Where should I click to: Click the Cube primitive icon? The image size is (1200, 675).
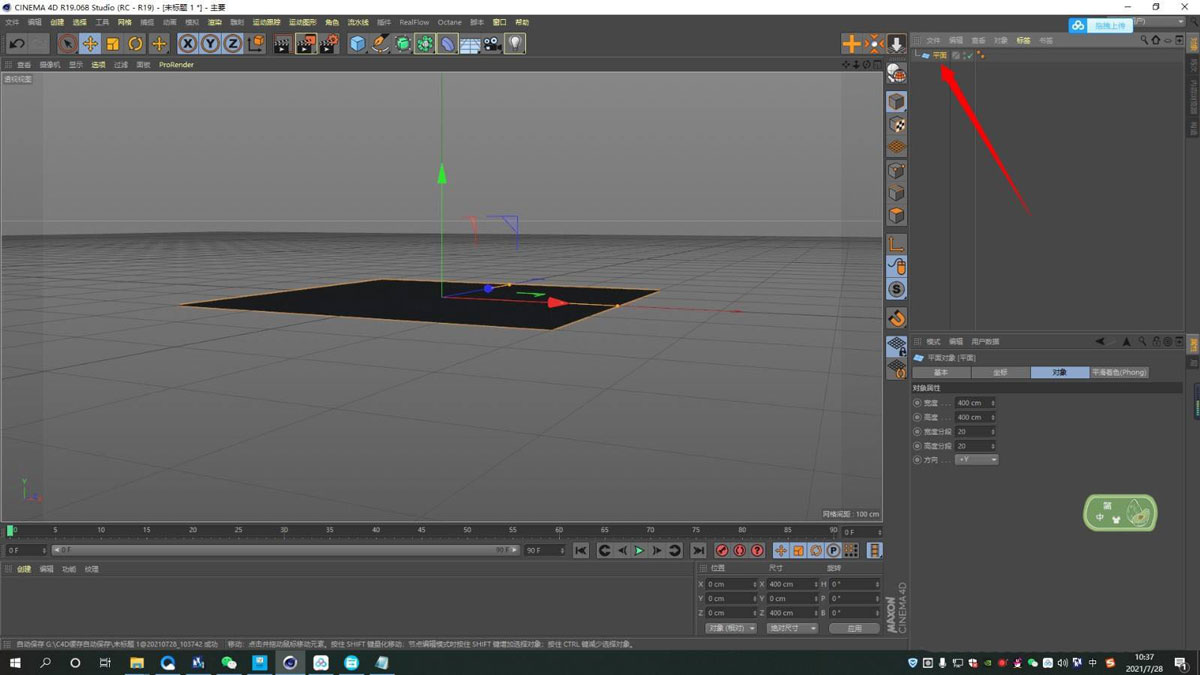click(358, 43)
